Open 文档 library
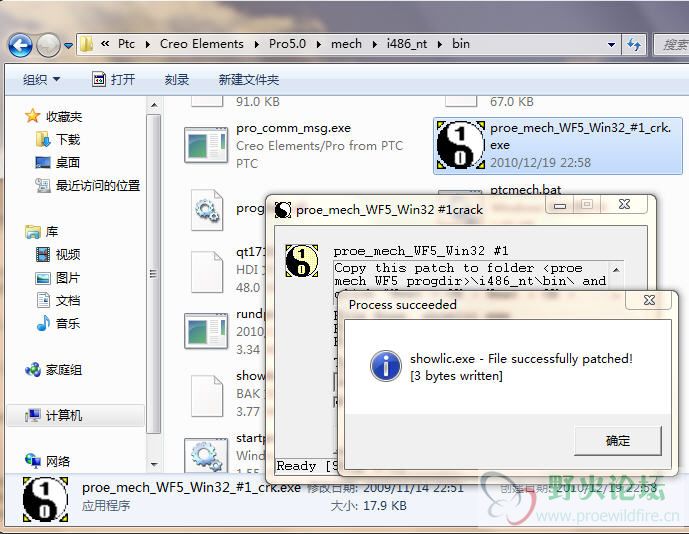The height and width of the screenshot is (534, 689). 68,300
